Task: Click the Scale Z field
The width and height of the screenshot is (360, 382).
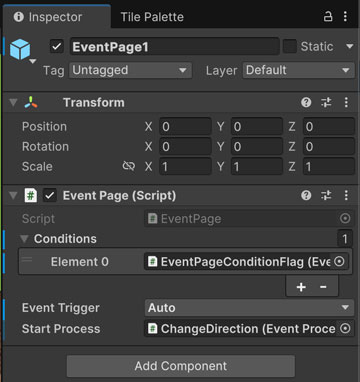Action: [329, 166]
